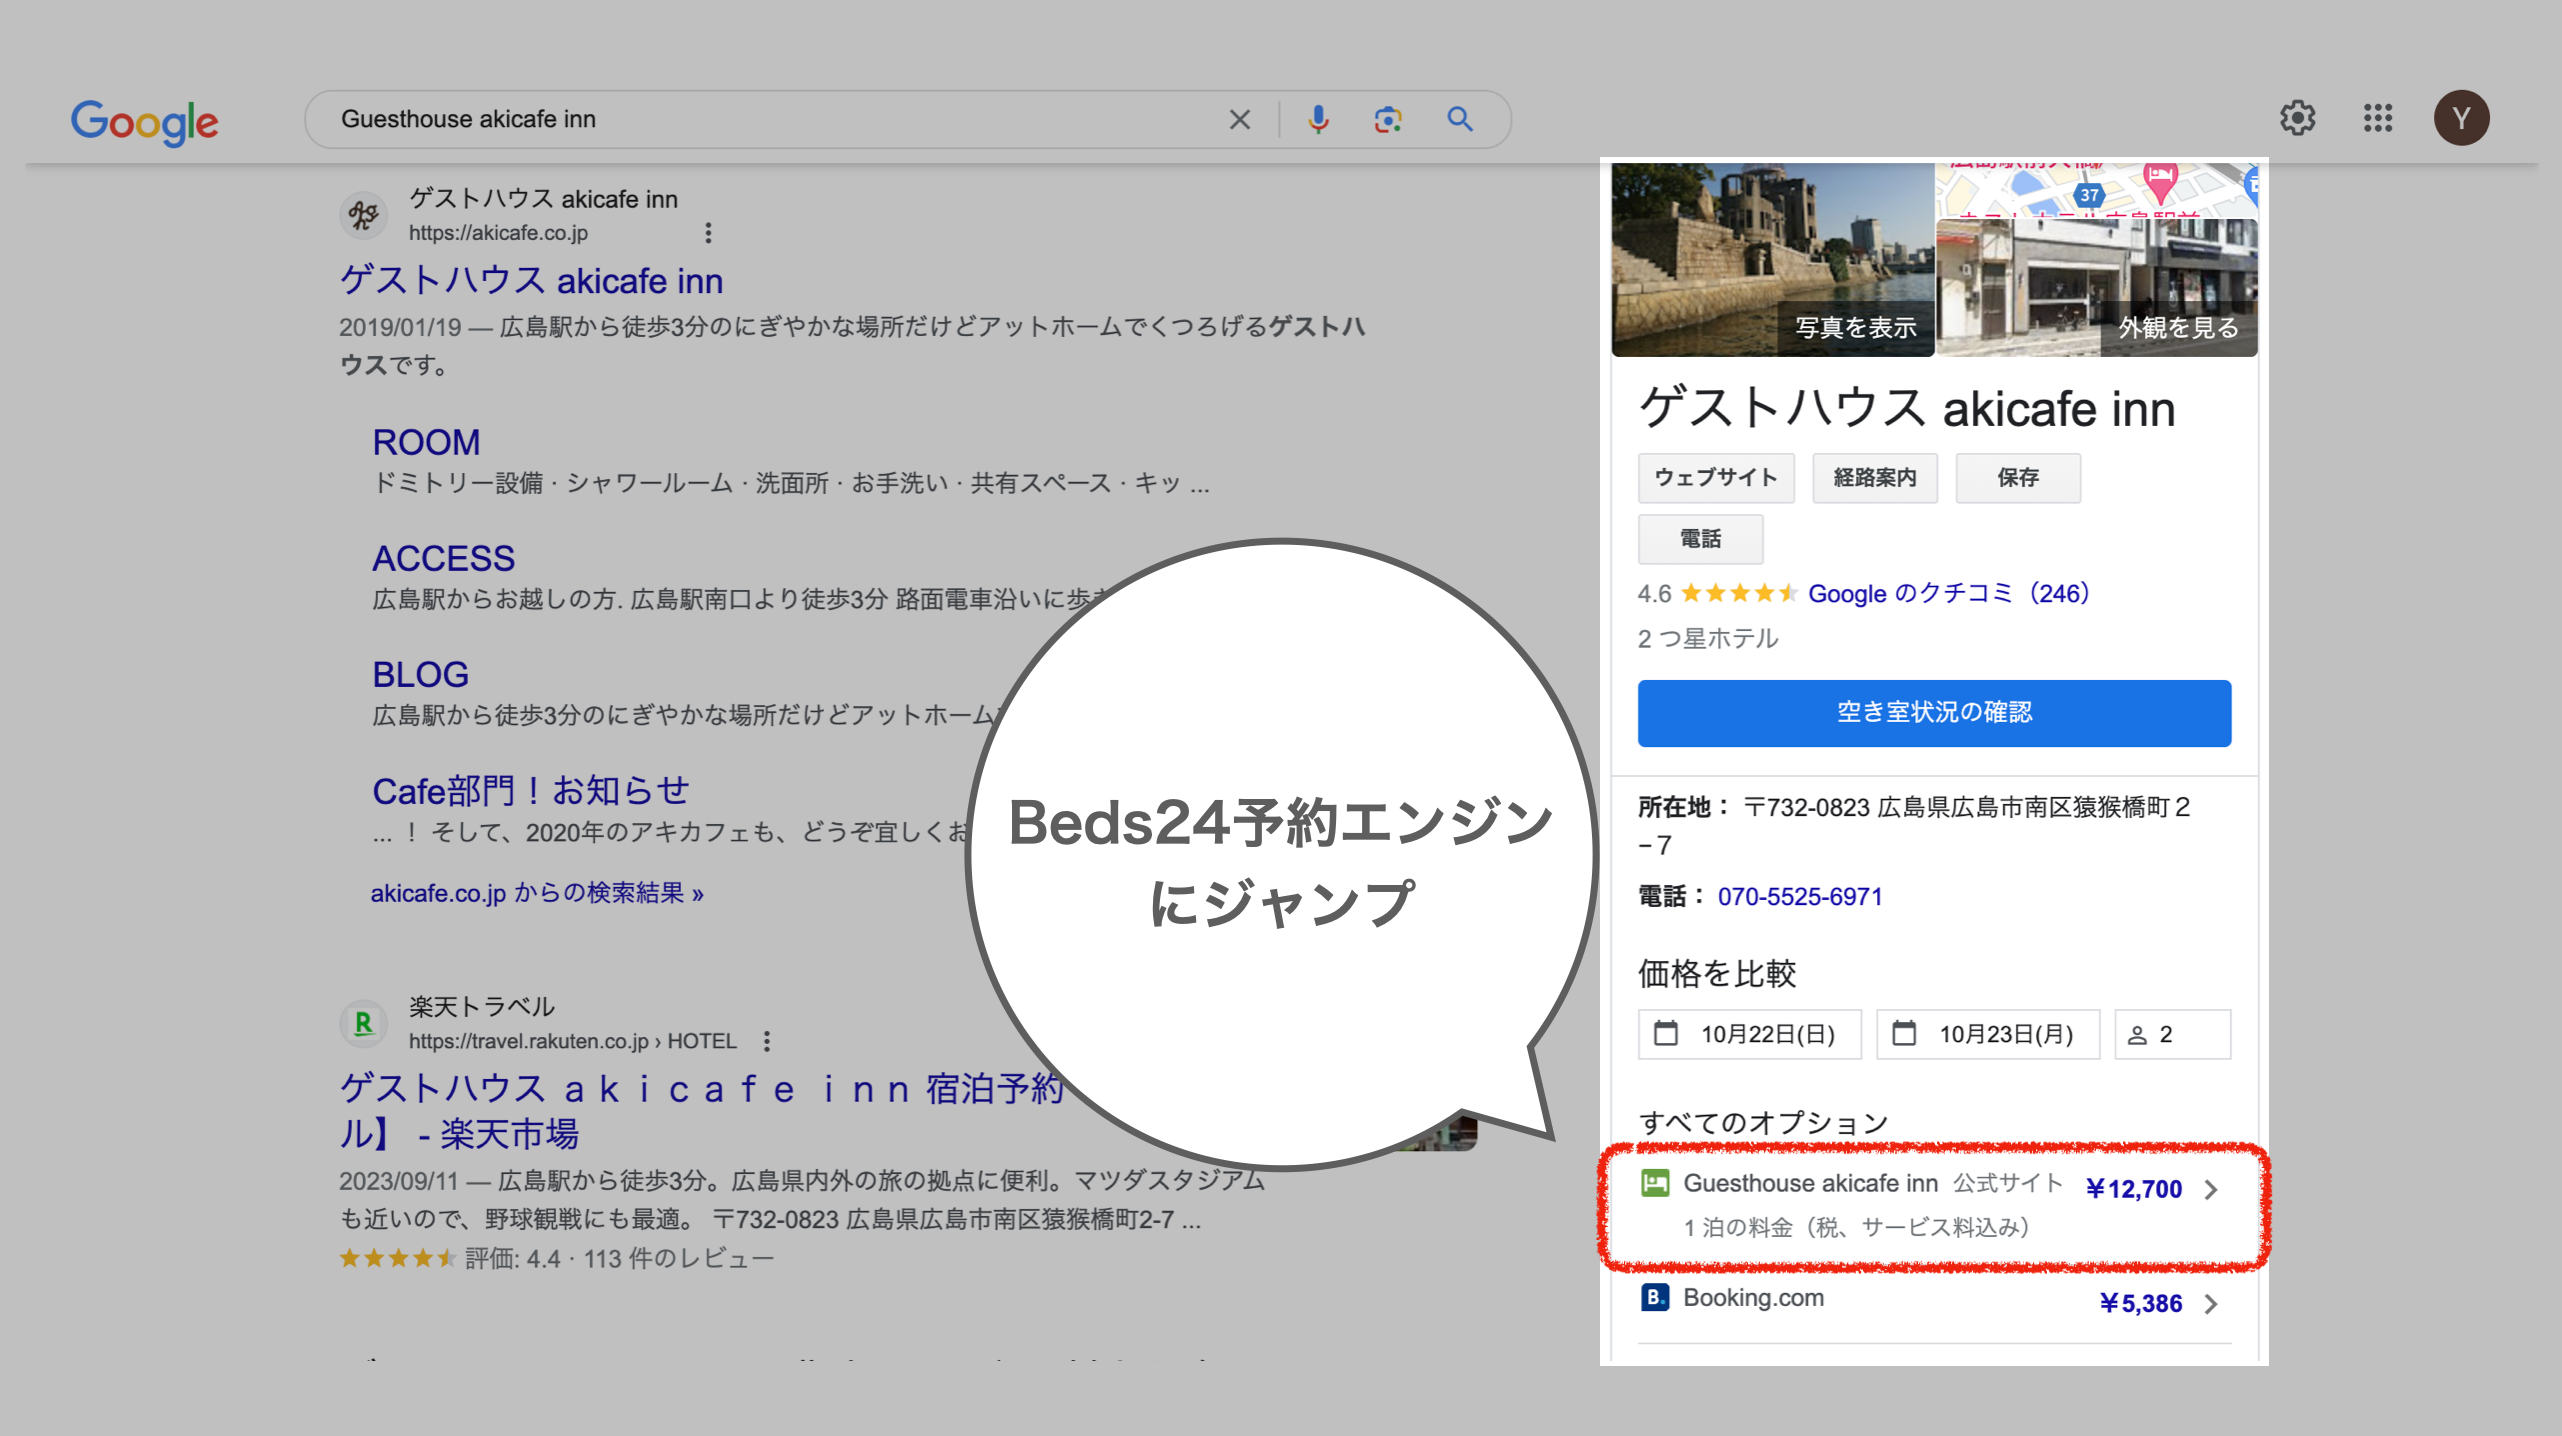Open the Google apps grid

2378,118
